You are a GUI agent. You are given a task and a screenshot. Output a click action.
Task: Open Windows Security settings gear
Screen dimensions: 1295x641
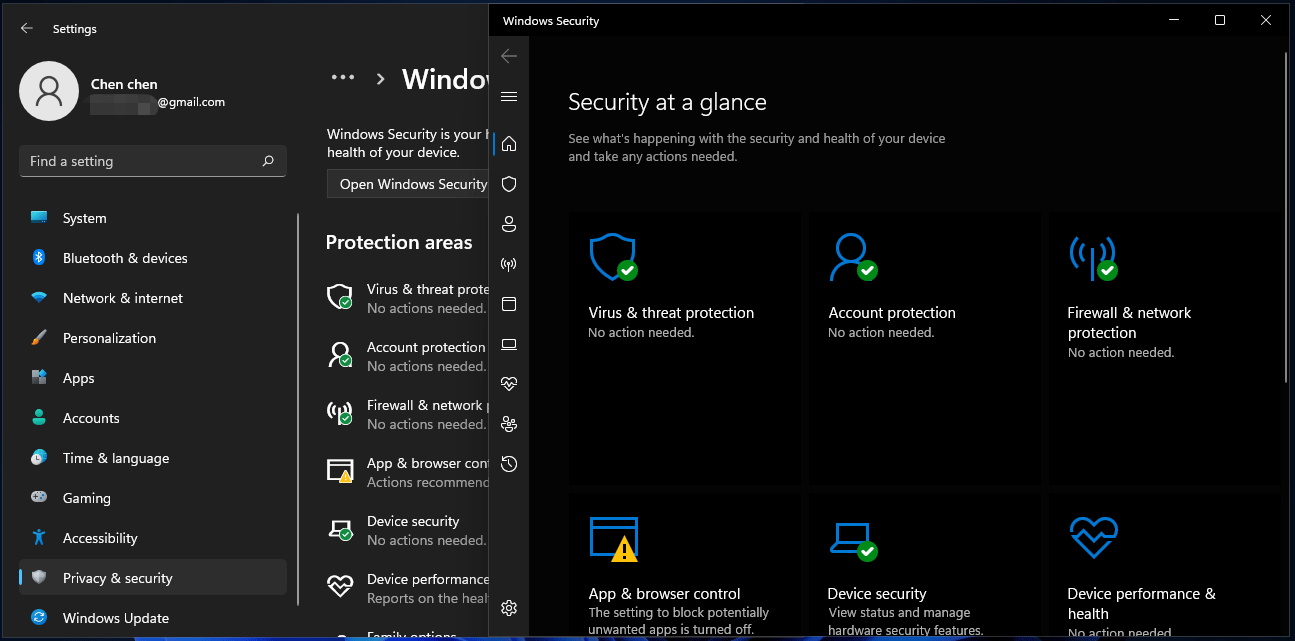[509, 607]
